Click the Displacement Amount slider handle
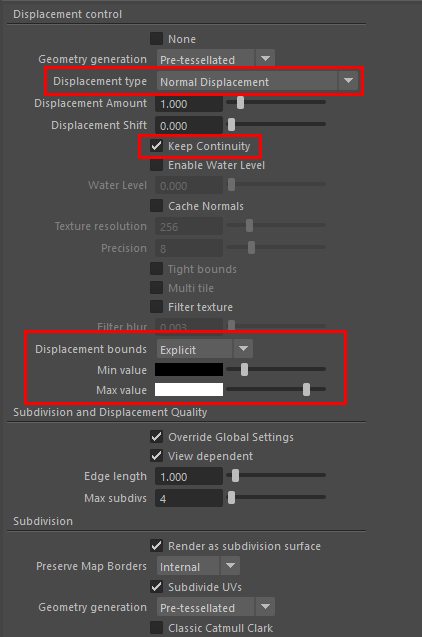Viewport: 422px width, 637px height. [240, 102]
